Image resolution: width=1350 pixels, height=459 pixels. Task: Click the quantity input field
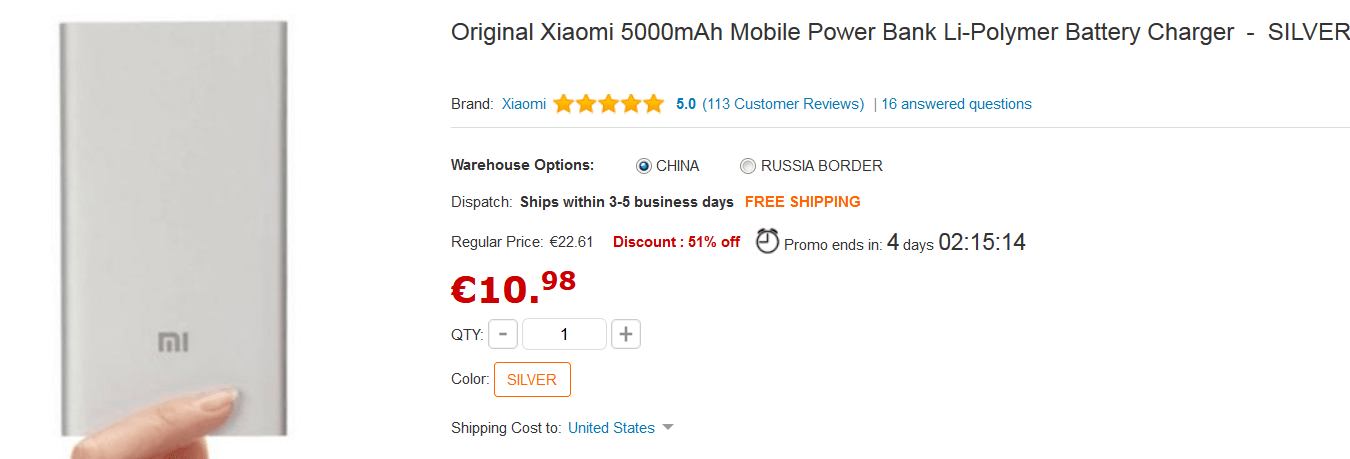pyautogui.click(x=564, y=334)
